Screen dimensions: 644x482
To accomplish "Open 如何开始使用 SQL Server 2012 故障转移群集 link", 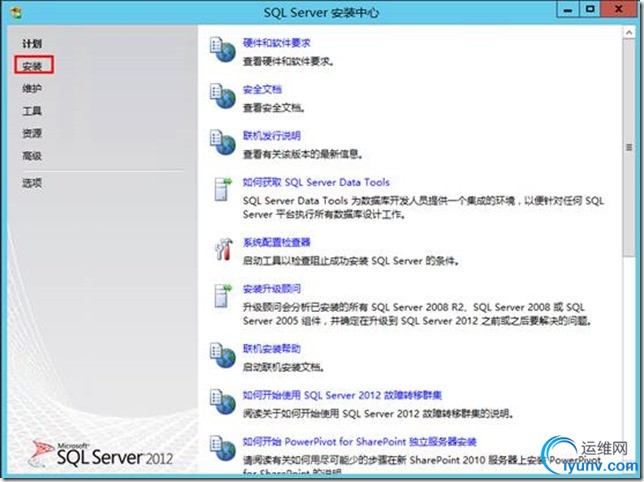I will [342, 395].
